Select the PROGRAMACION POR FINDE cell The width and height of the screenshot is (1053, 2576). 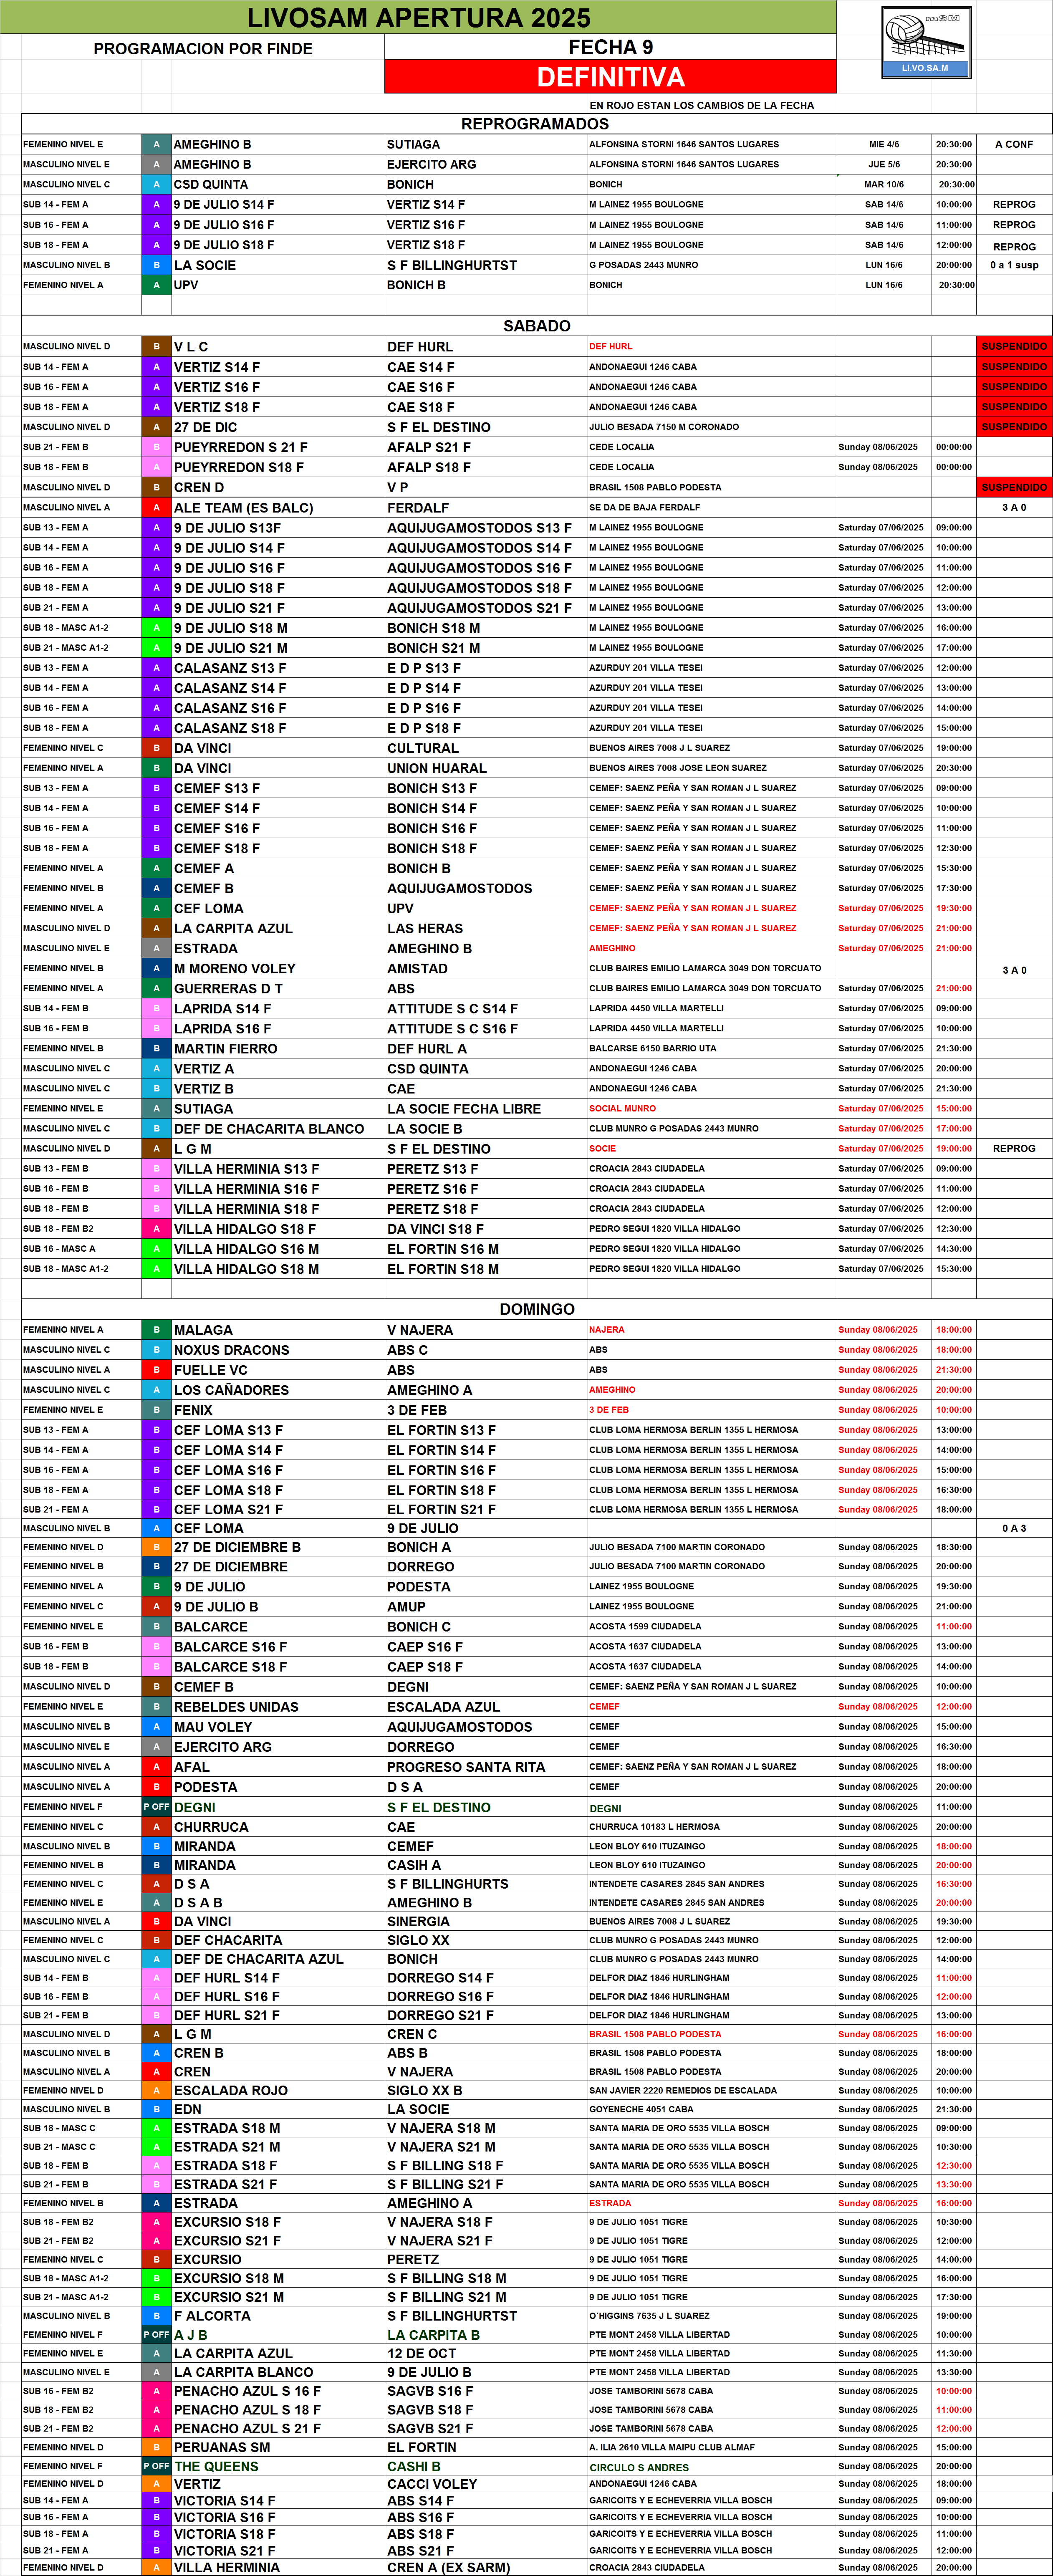coord(203,48)
